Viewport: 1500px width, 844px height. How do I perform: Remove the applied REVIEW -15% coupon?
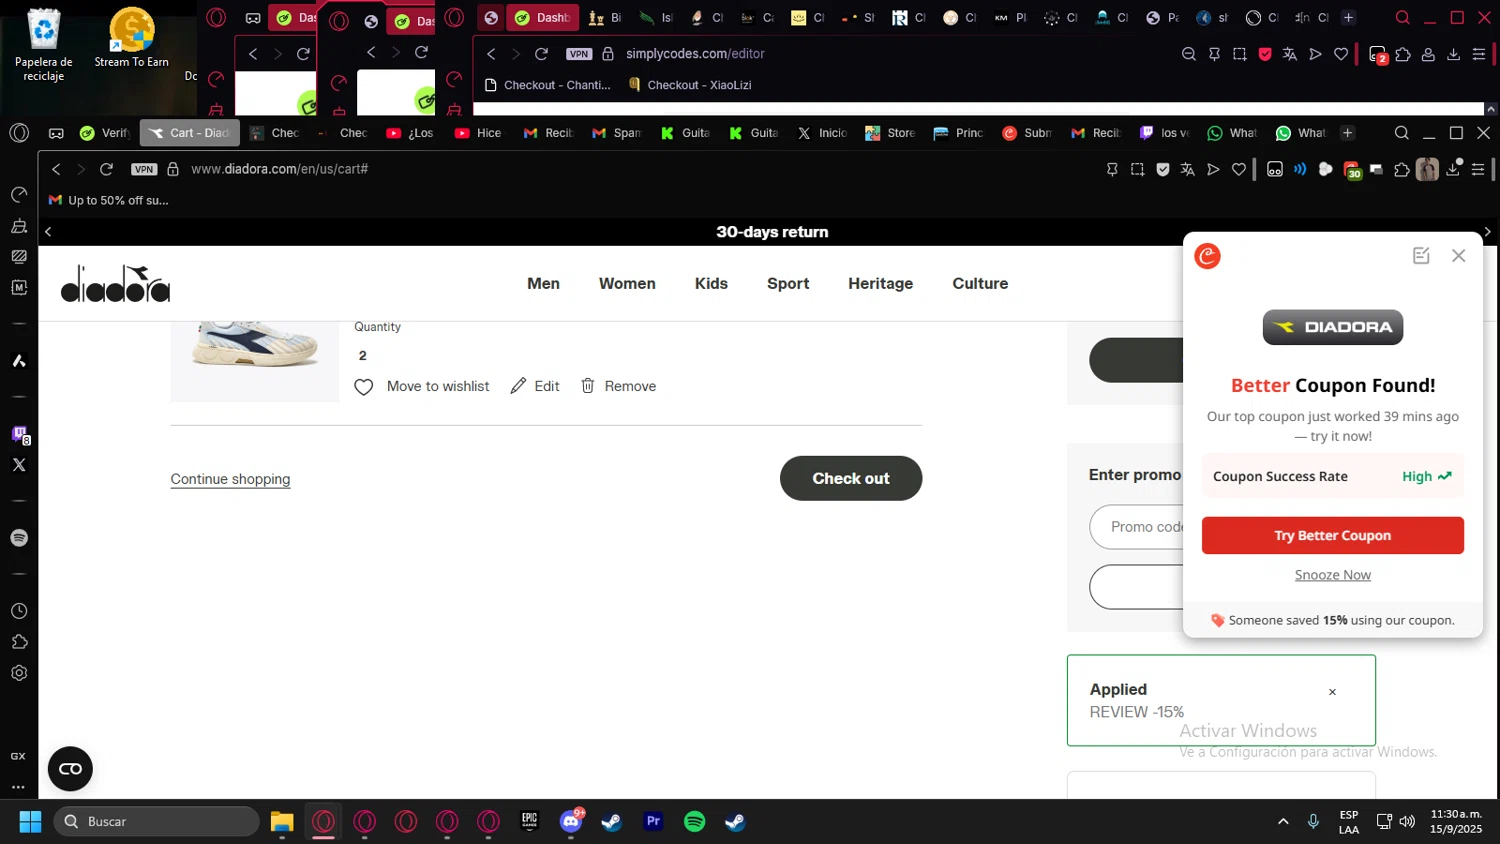click(x=1332, y=692)
